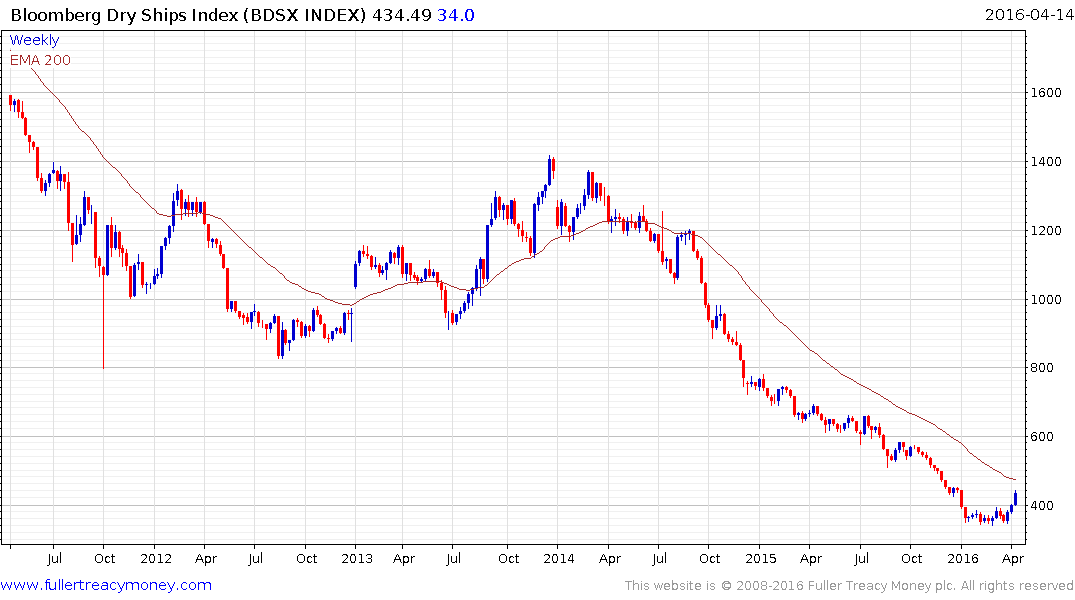
Task: Click the chart title 'Bloomberg Dry Ships Index (BDSX INDEX)'
Action: click(189, 15)
